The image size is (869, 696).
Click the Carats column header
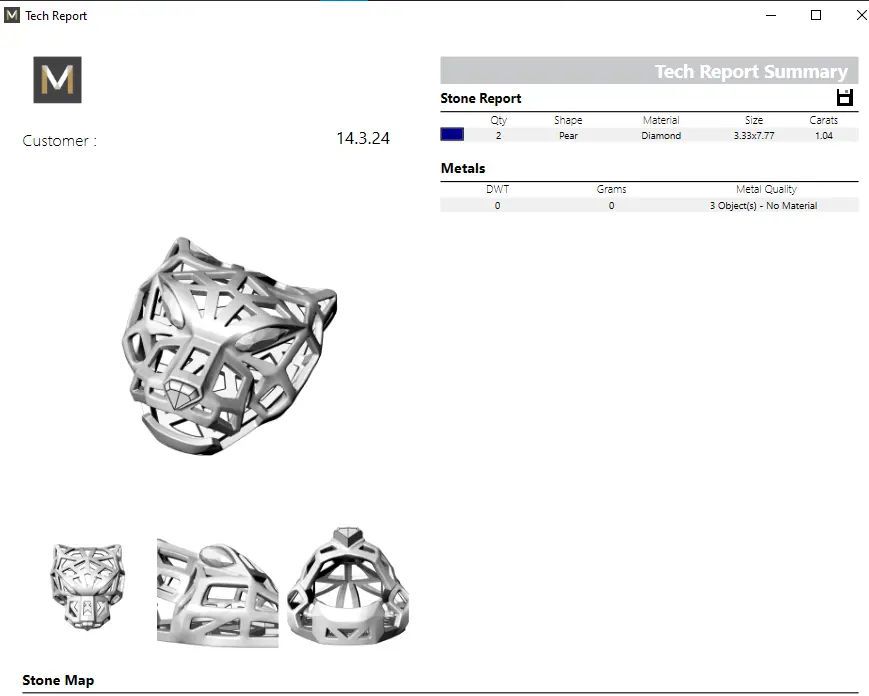tap(823, 120)
